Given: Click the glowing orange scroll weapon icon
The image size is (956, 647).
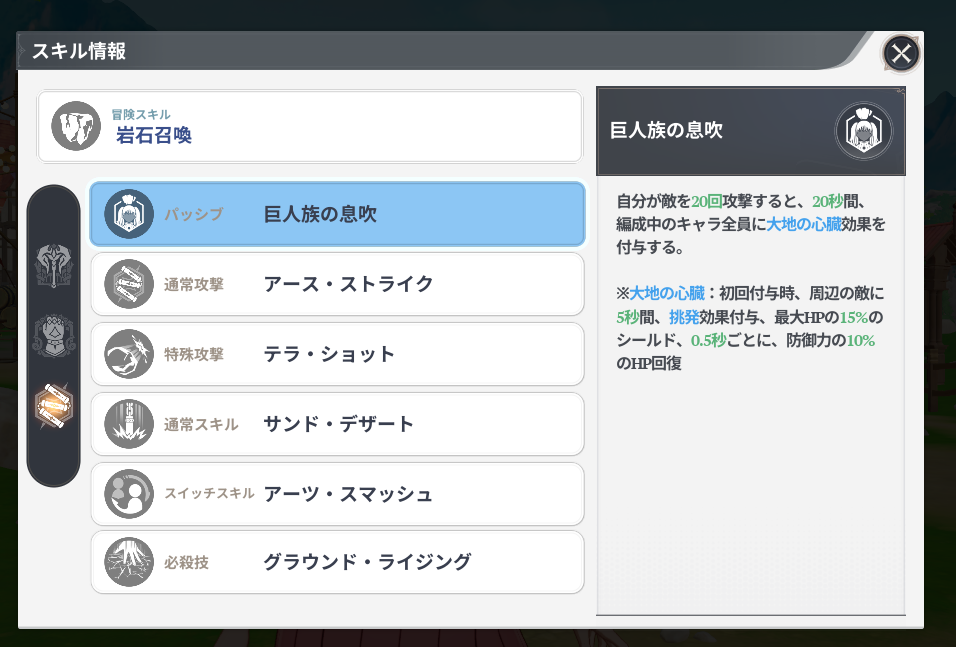Looking at the screenshot, I should tap(53, 404).
